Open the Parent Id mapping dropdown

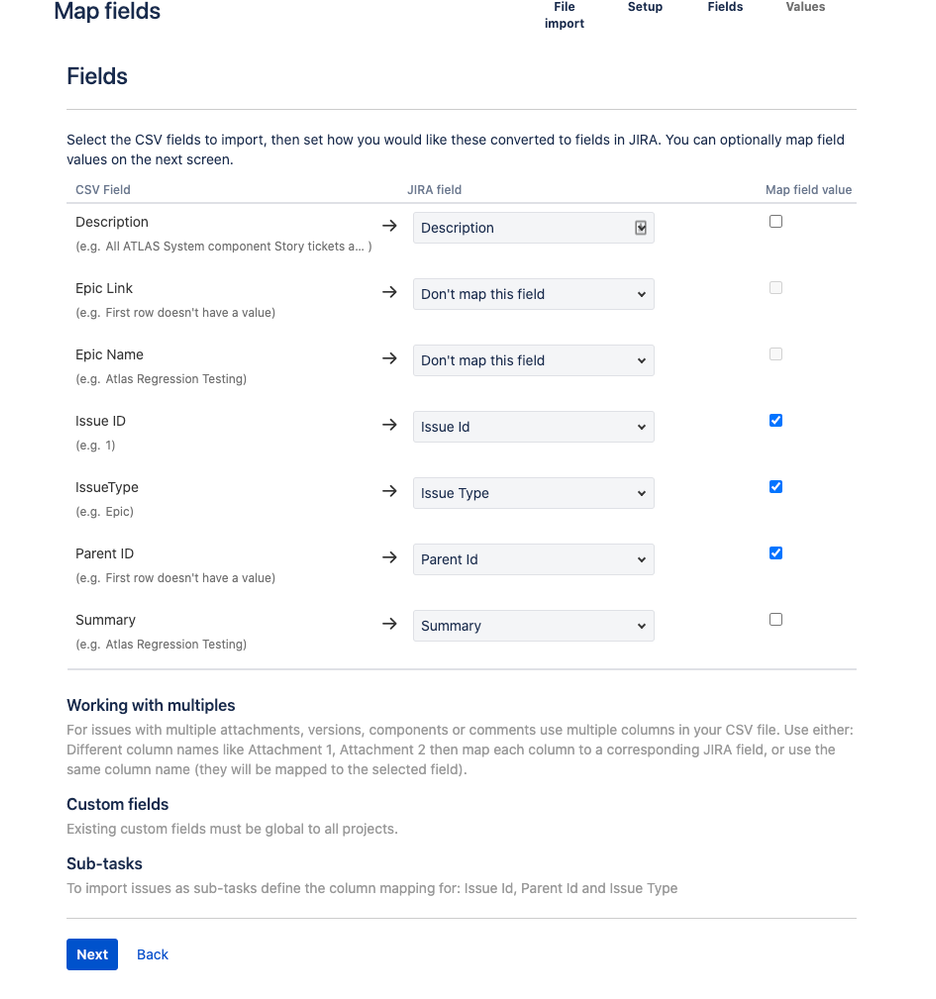pos(533,559)
